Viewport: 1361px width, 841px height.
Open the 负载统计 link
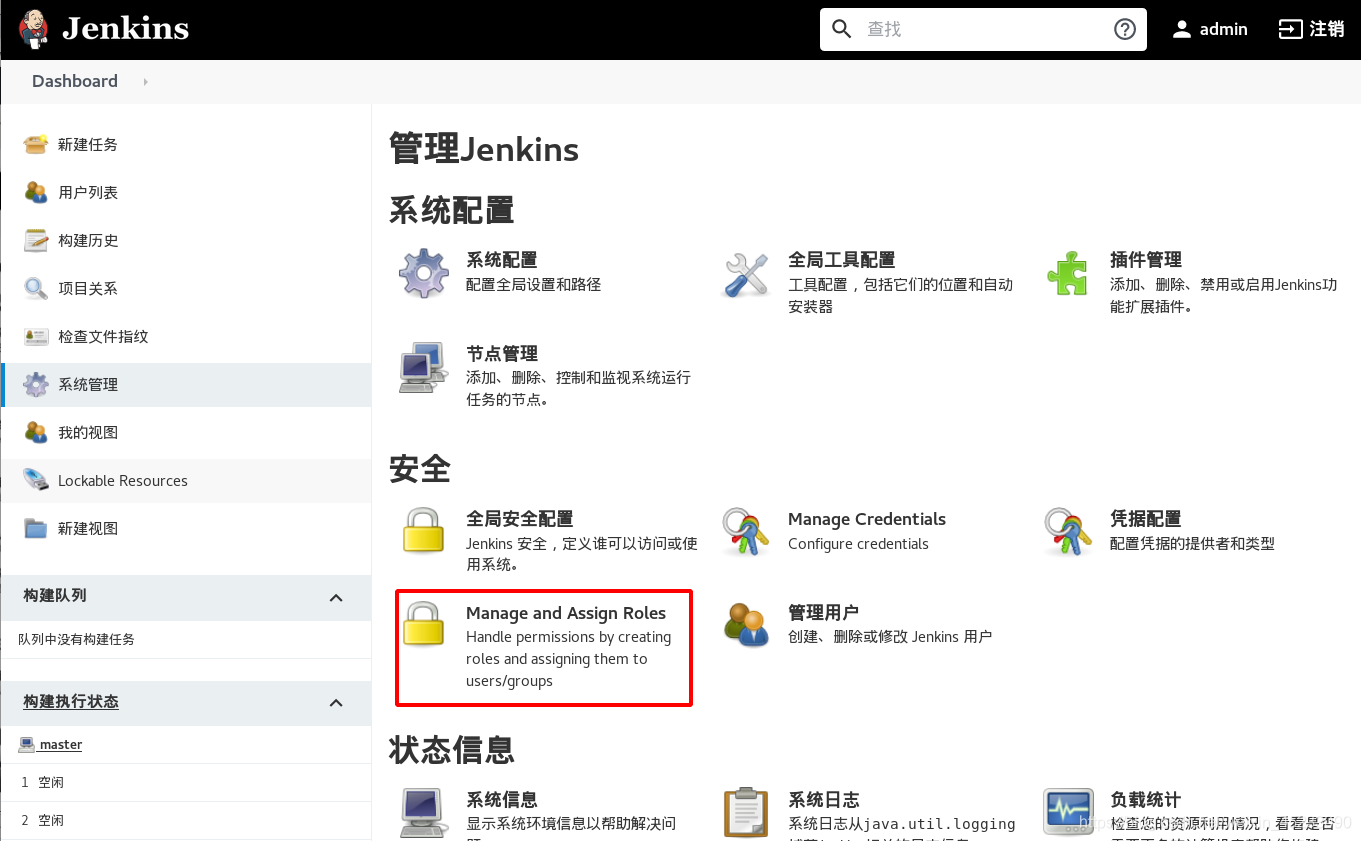tap(1146, 800)
